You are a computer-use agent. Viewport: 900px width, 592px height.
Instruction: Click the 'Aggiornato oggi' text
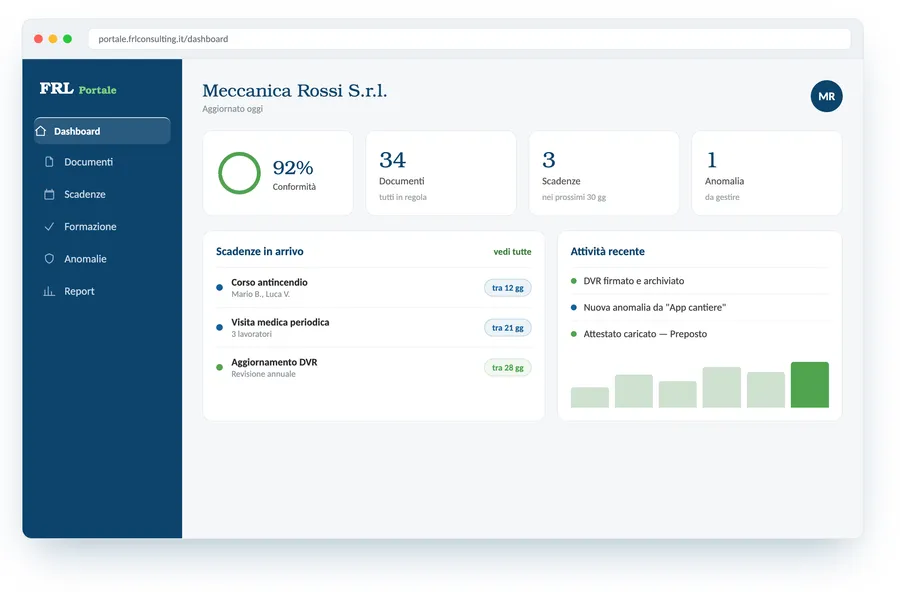[x=232, y=109]
